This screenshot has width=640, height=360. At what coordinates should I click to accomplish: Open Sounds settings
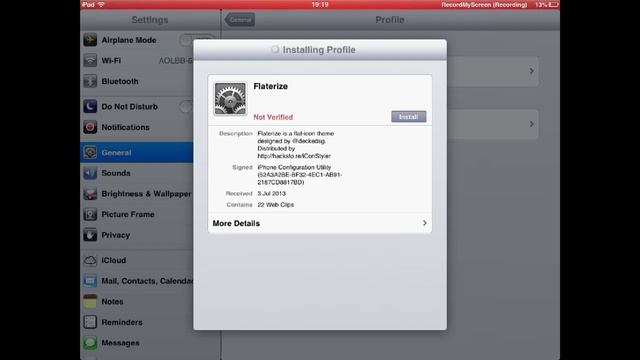pyautogui.click(x=137, y=173)
